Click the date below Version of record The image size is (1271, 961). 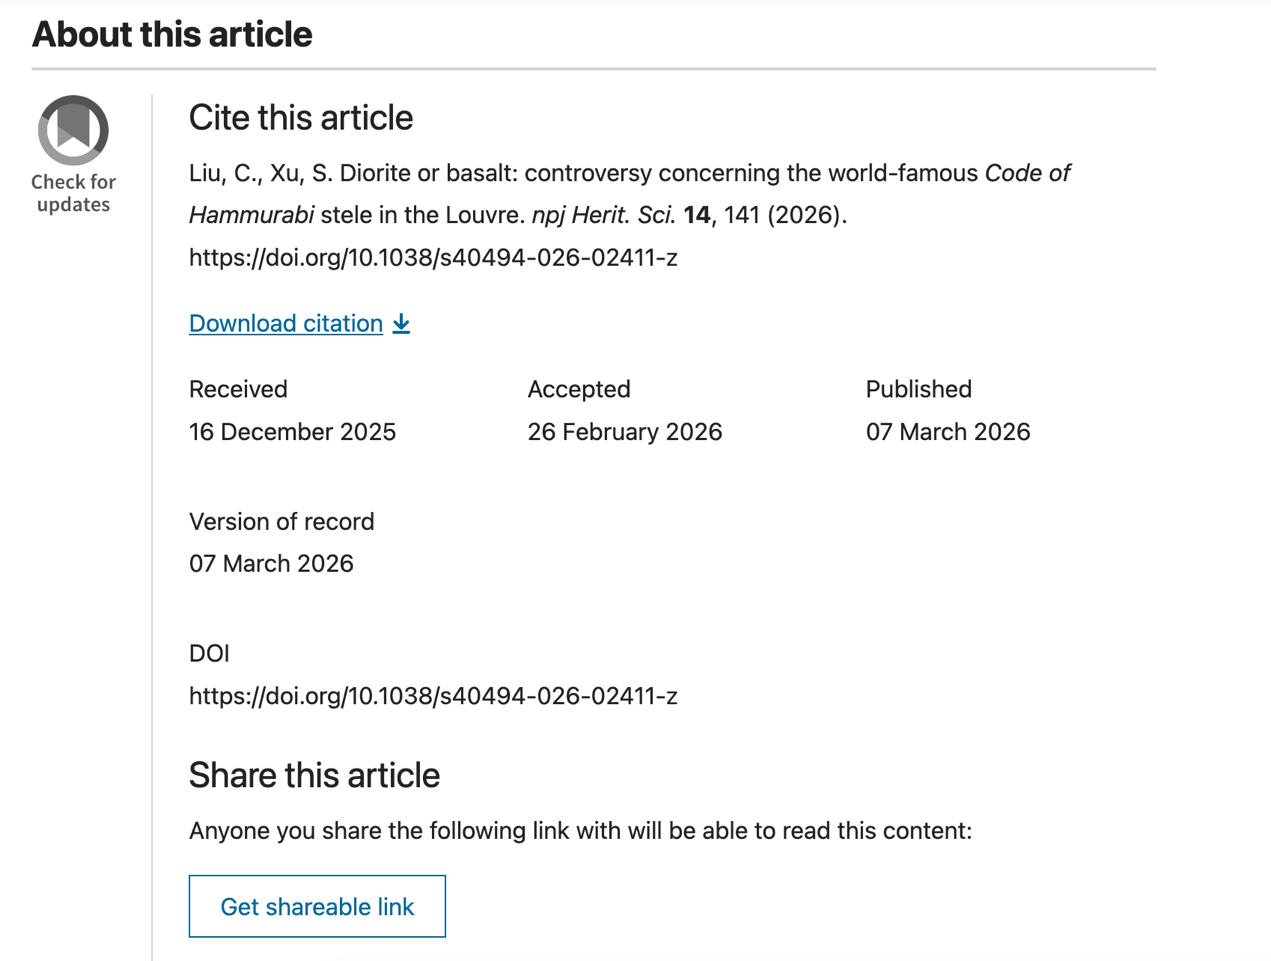point(271,564)
